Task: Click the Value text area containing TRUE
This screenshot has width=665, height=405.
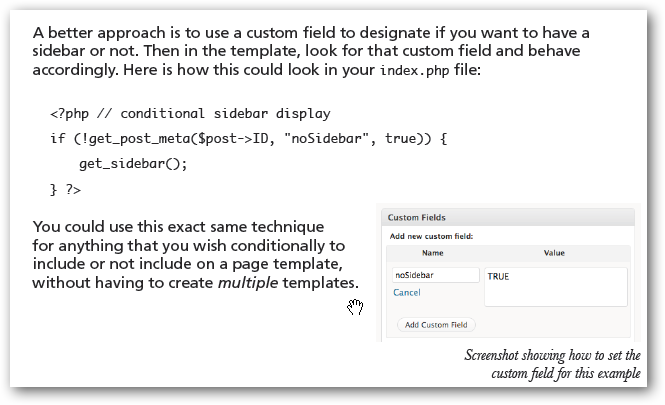Action: (555, 285)
